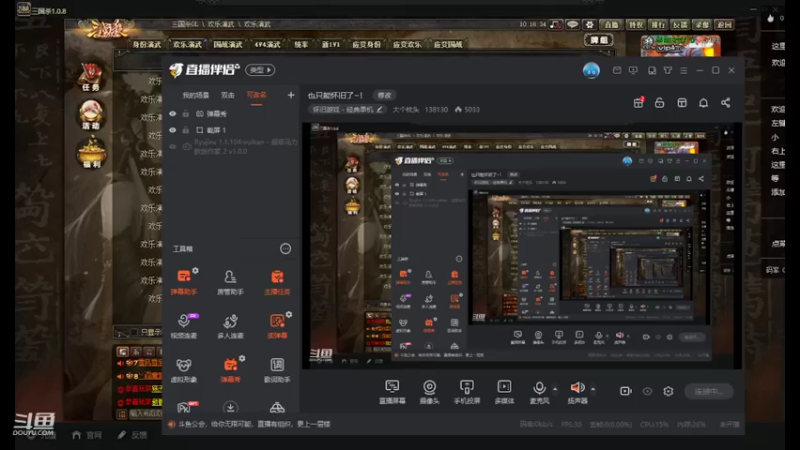This screenshot has width=800, height=450.
Task: Add a new scene with plus button
Action: [290, 95]
